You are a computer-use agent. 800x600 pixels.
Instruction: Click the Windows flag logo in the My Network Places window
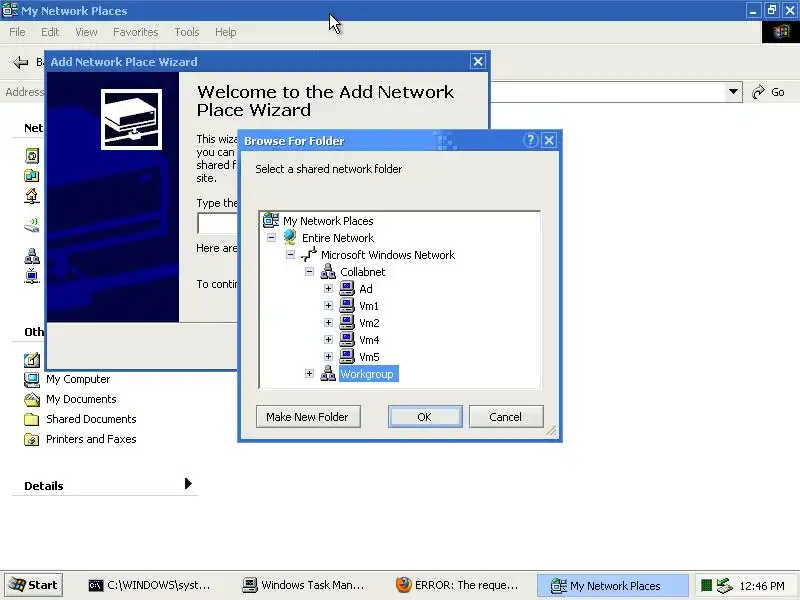pos(781,32)
